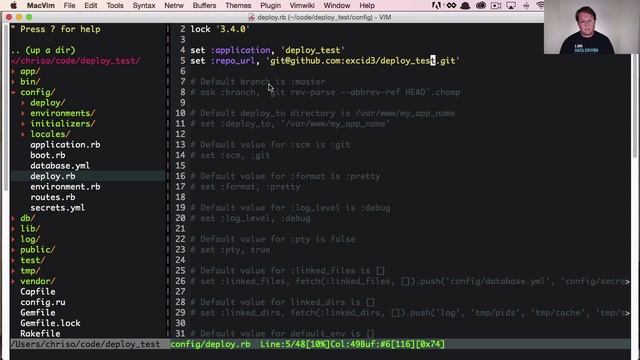
Task: Click the :application symbol on line 4
Action: pyautogui.click(x=240, y=50)
